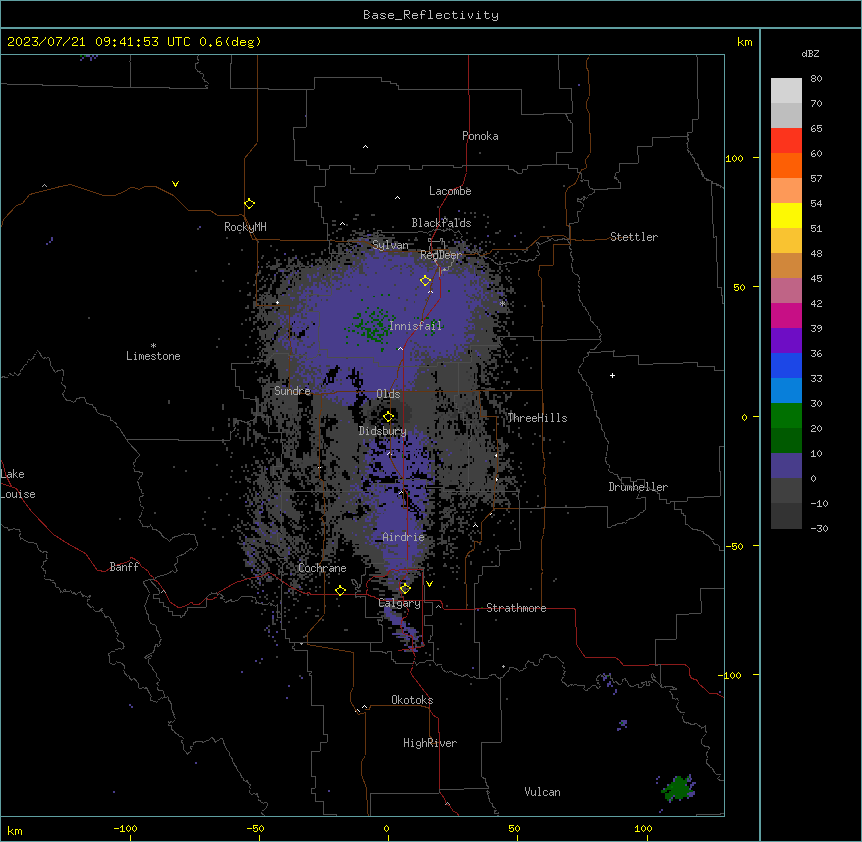Click the asterisk marker above Limestone

[153, 346]
